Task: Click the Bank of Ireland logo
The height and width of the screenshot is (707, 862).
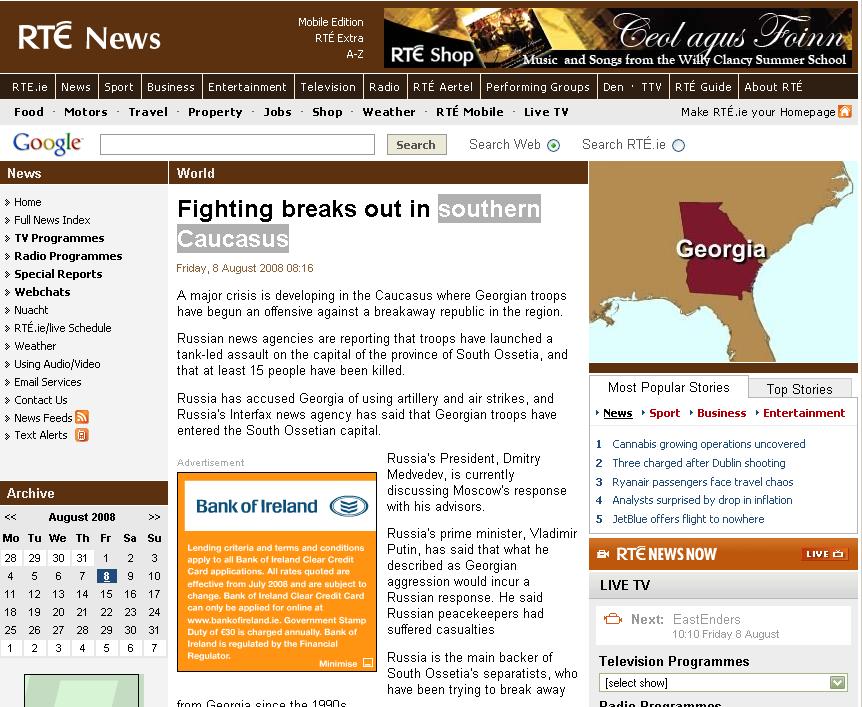Action: [x=281, y=506]
